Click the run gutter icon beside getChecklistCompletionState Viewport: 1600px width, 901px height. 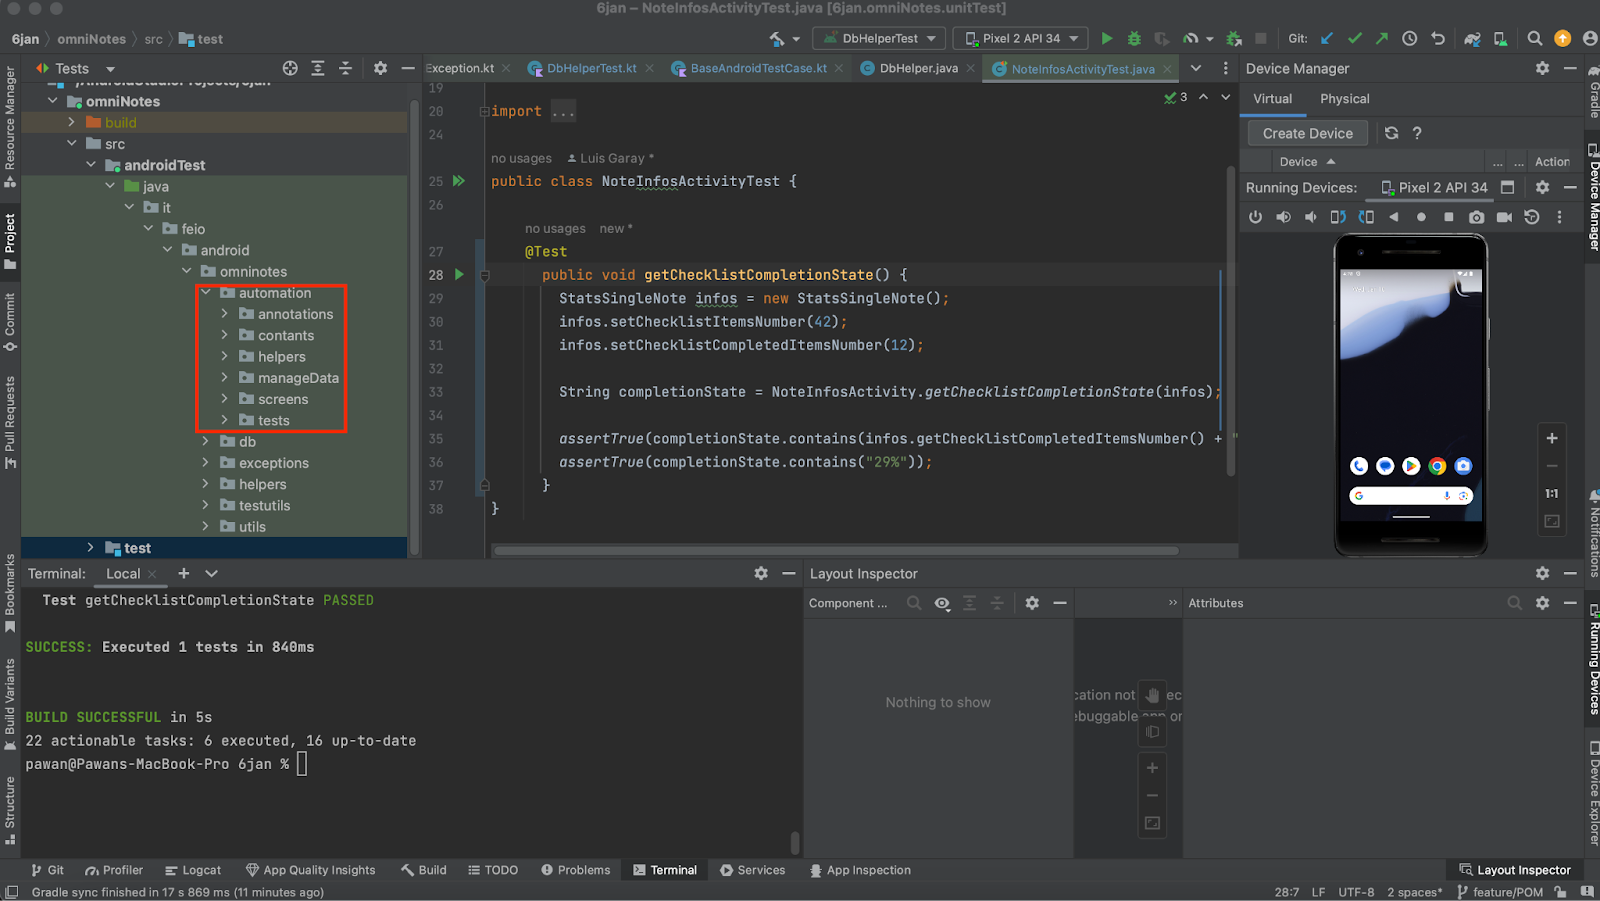tap(459, 274)
